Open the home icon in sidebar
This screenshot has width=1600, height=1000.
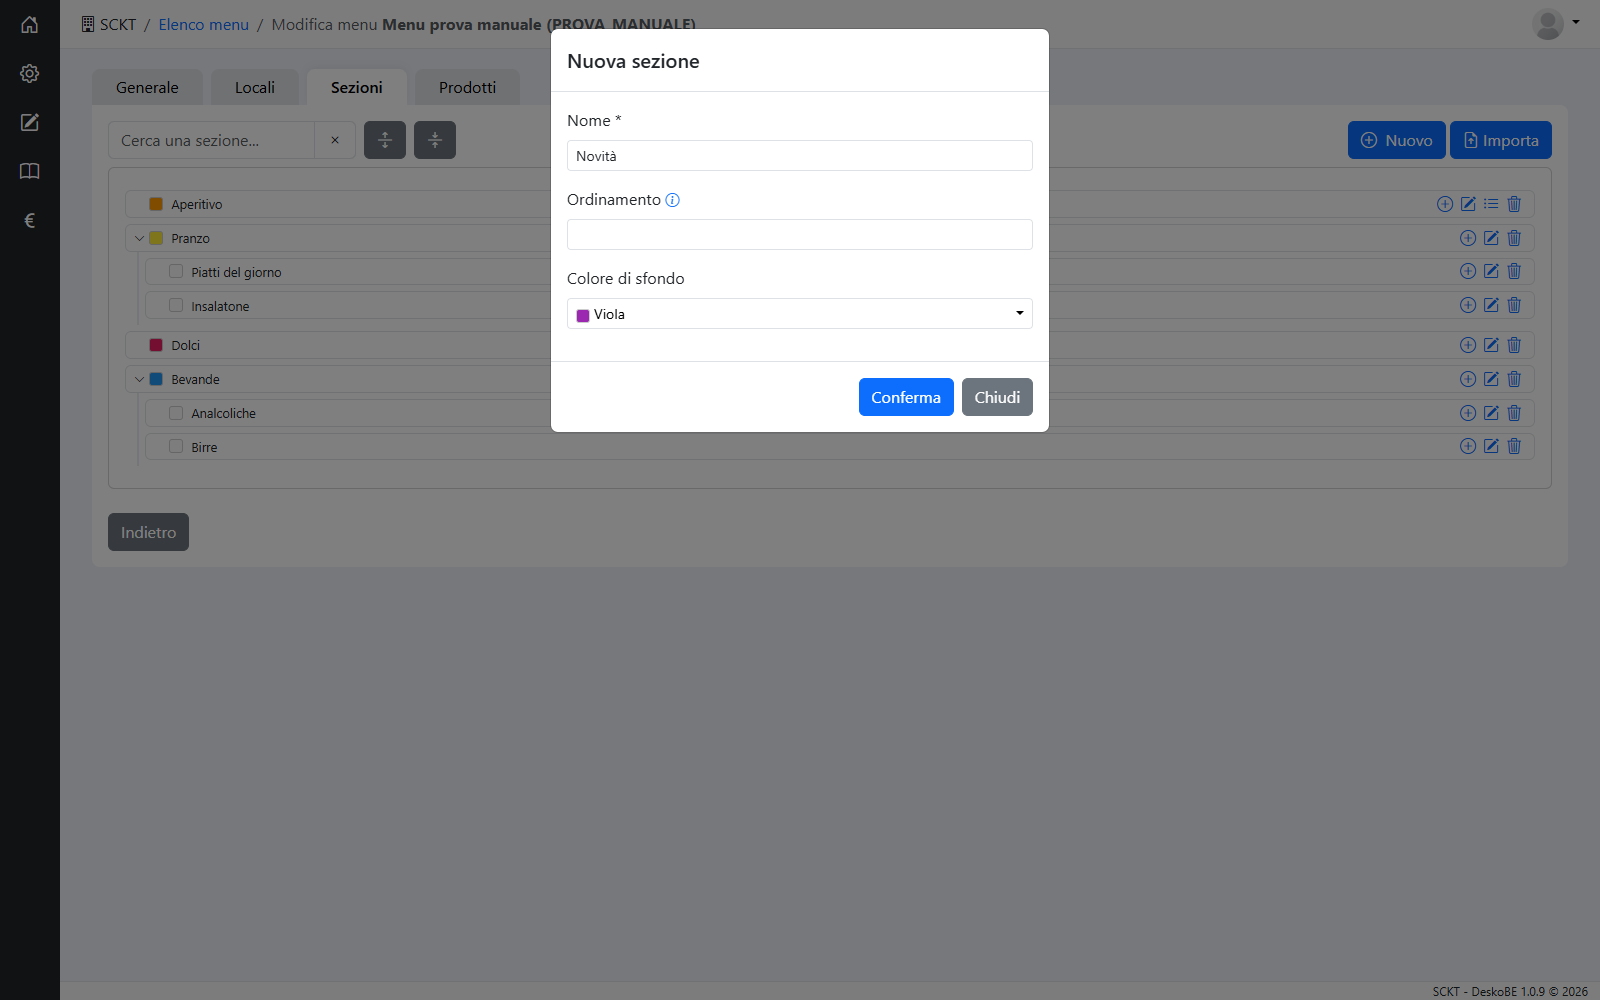point(30,25)
